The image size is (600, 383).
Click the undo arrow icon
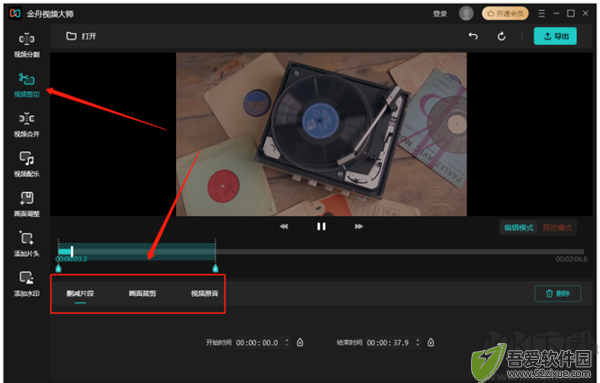pyautogui.click(x=473, y=36)
